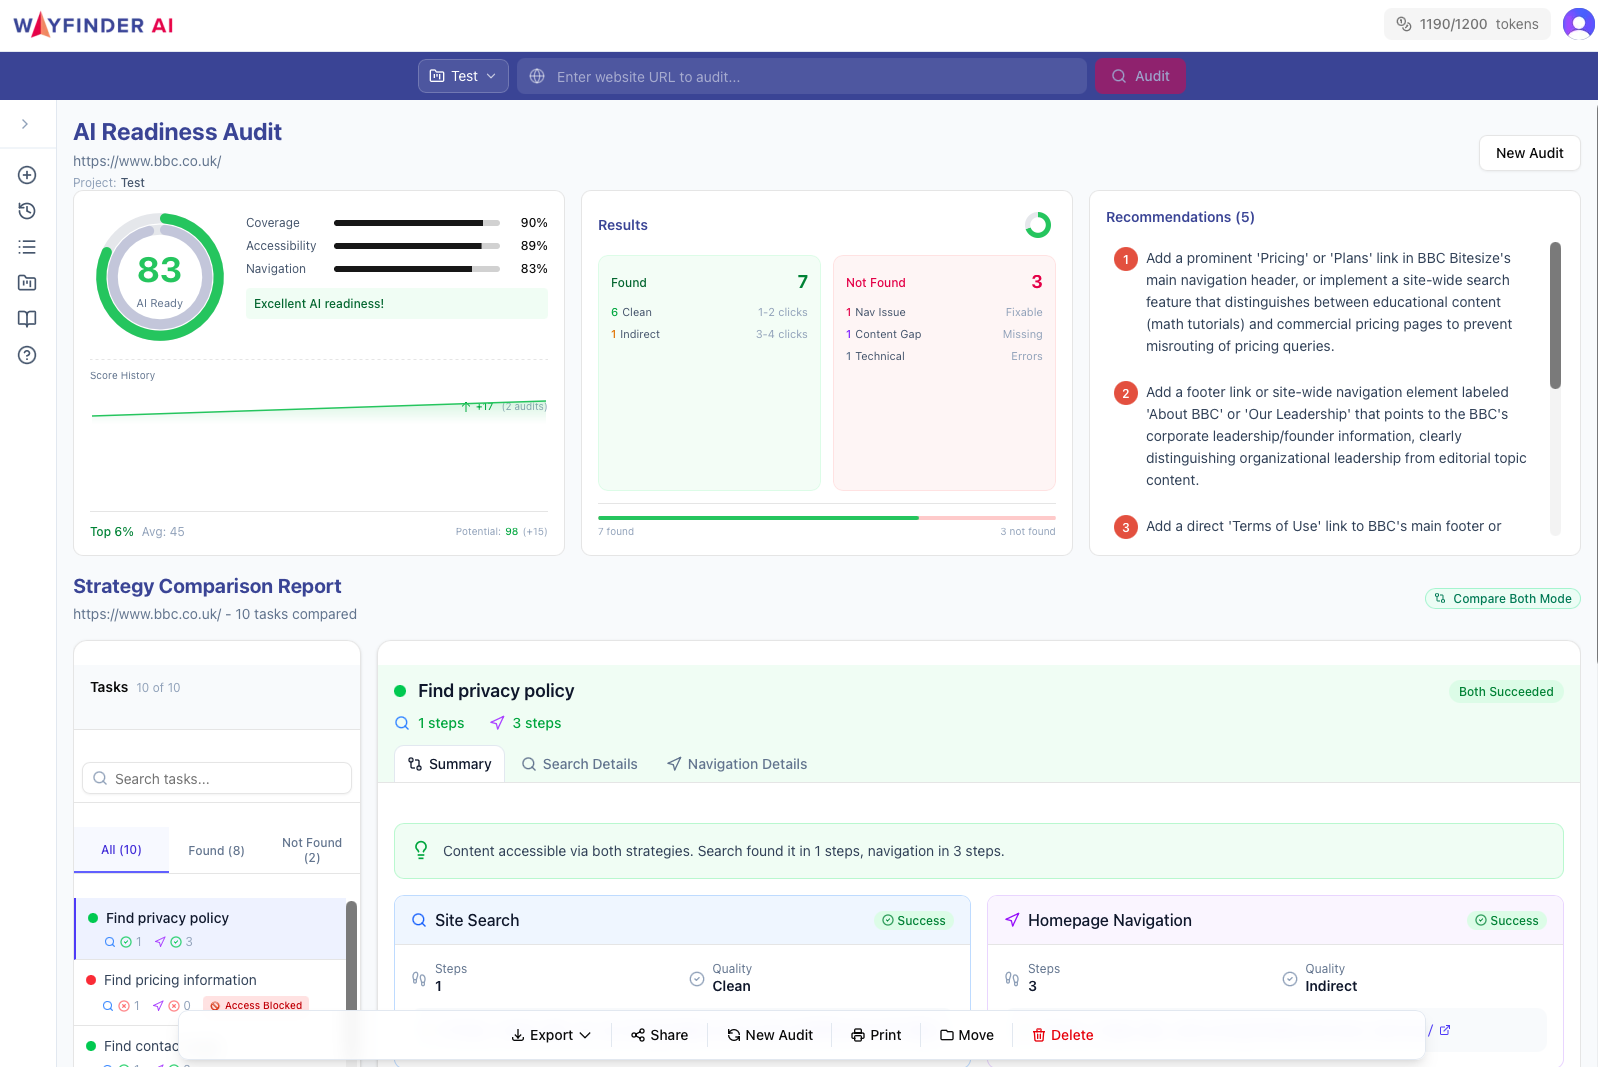Screen dimensions: 1598x1067
Task: Open the Test project dropdown
Action: 463,76
